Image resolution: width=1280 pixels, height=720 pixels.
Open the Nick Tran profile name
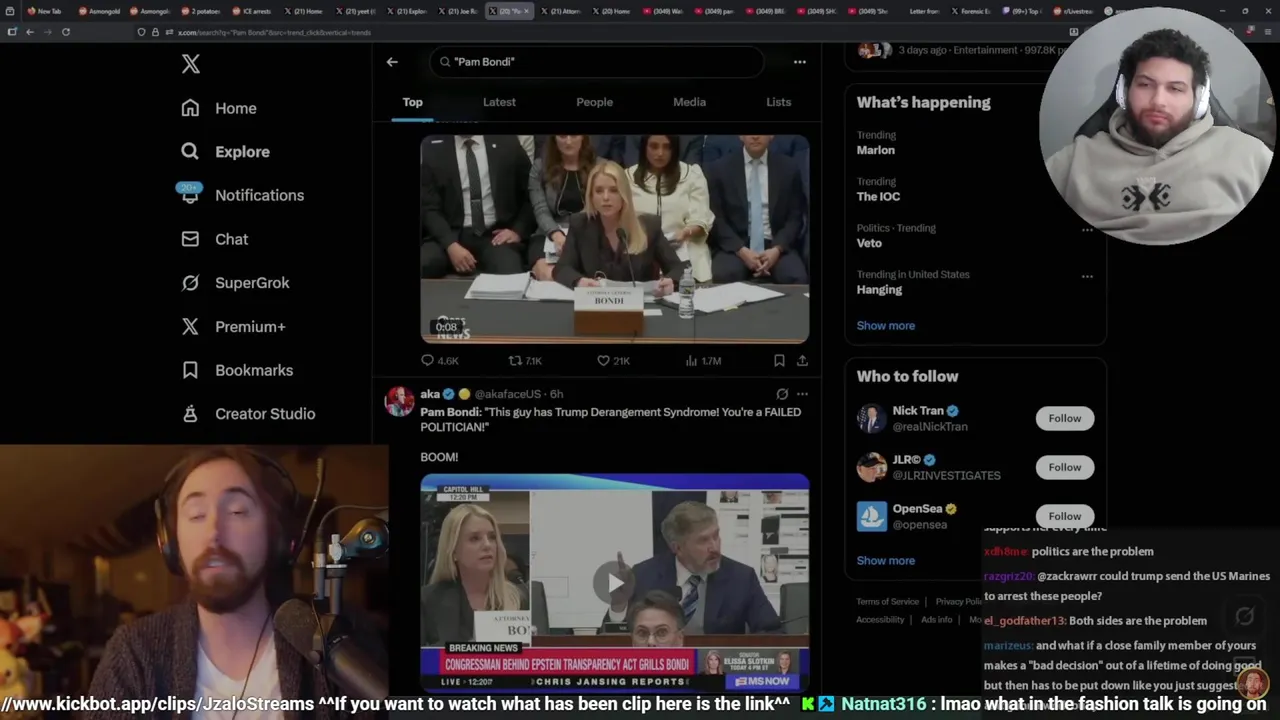pyautogui.click(x=918, y=411)
